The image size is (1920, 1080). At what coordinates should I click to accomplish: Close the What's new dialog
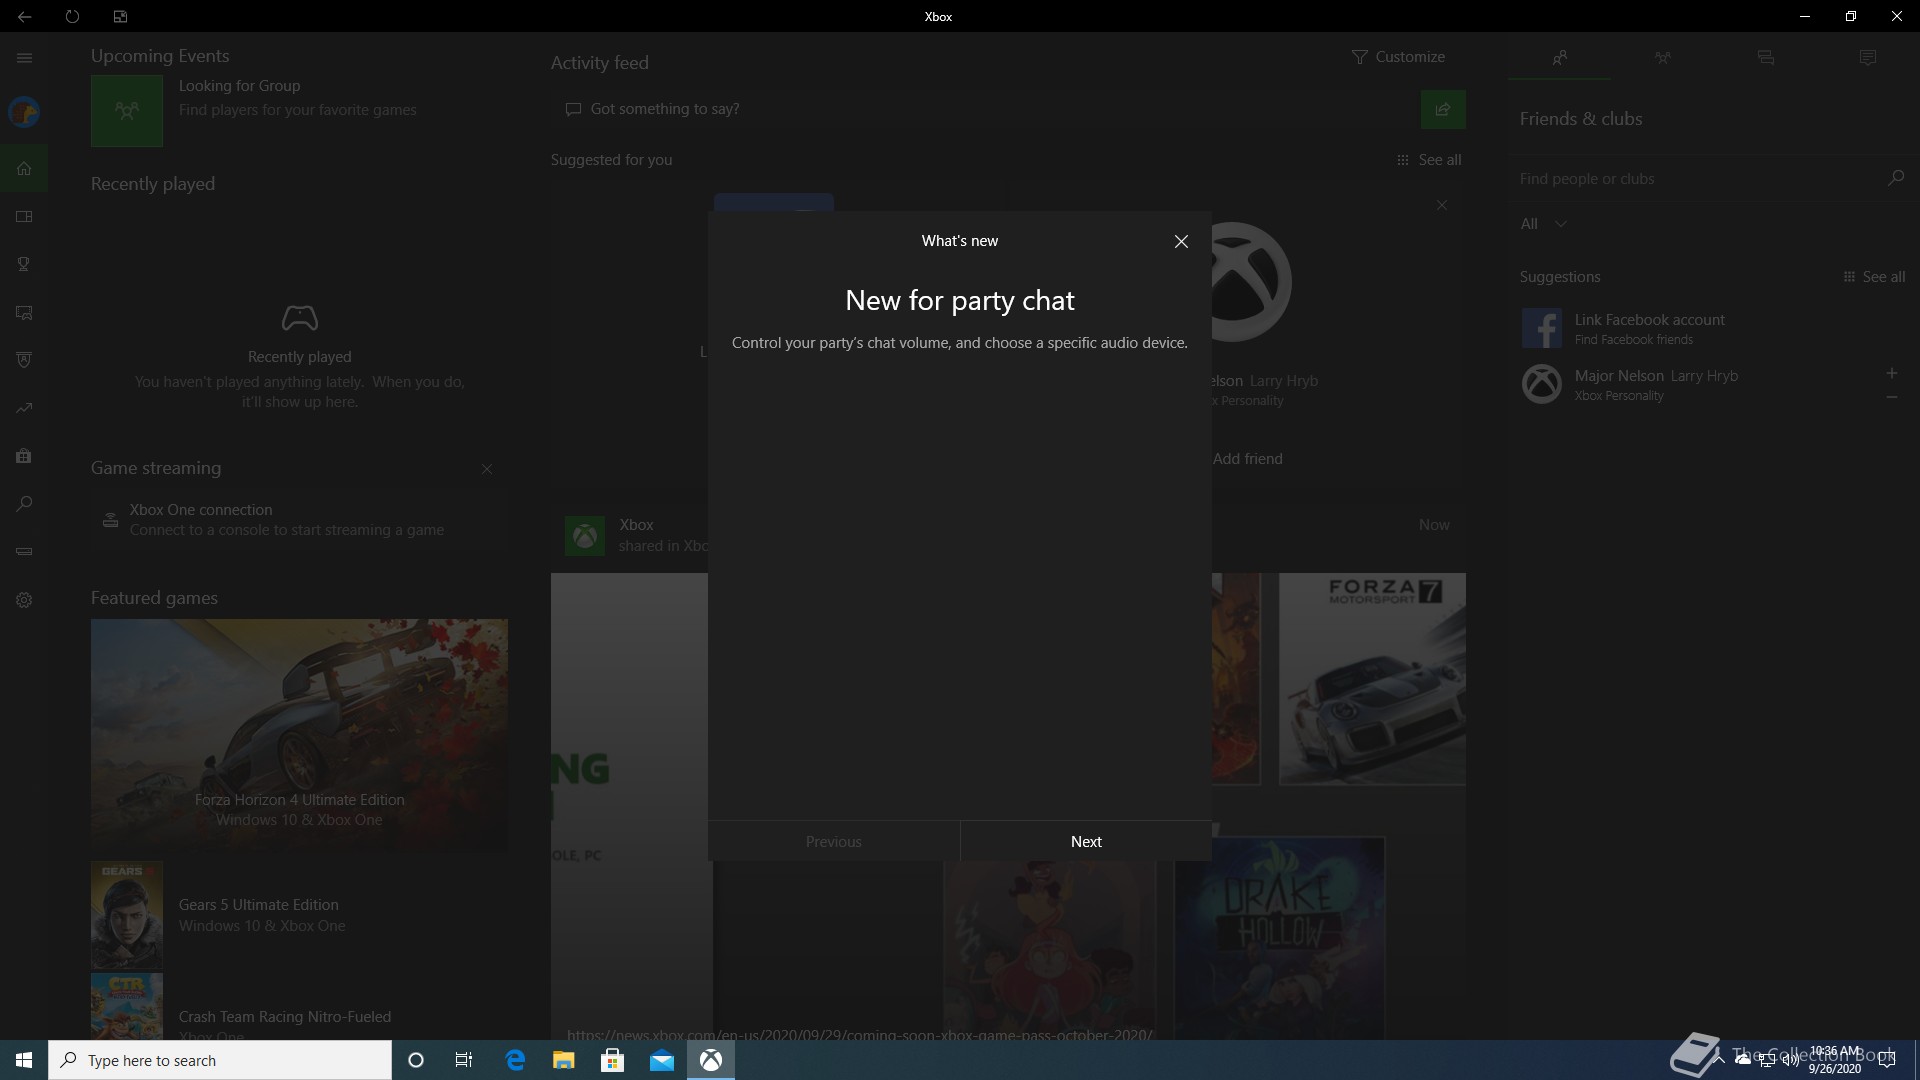coord(1181,241)
